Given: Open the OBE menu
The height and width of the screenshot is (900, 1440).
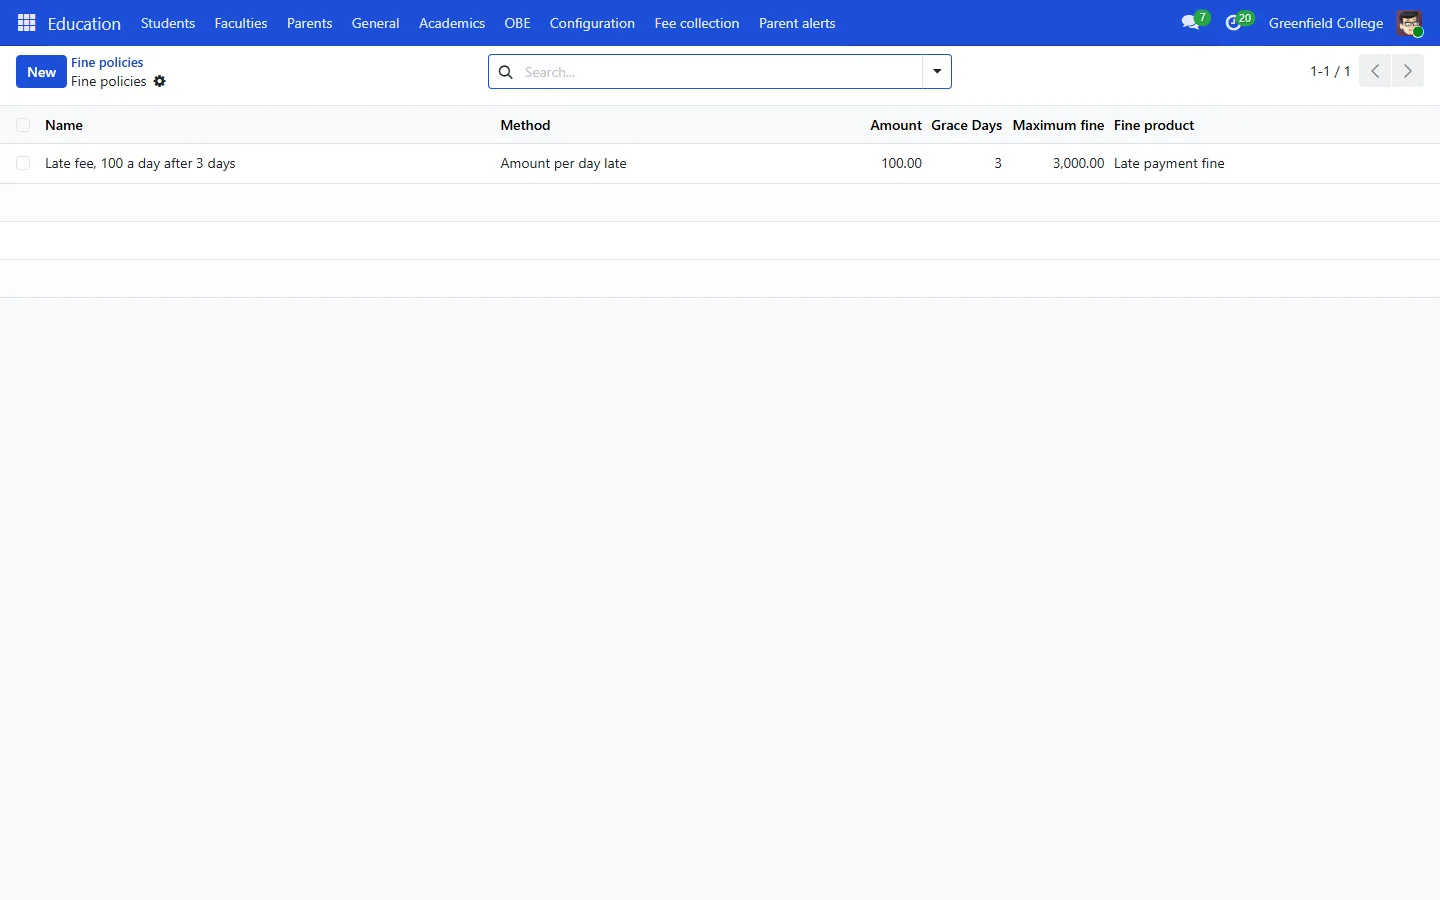Looking at the screenshot, I should pyautogui.click(x=518, y=23).
